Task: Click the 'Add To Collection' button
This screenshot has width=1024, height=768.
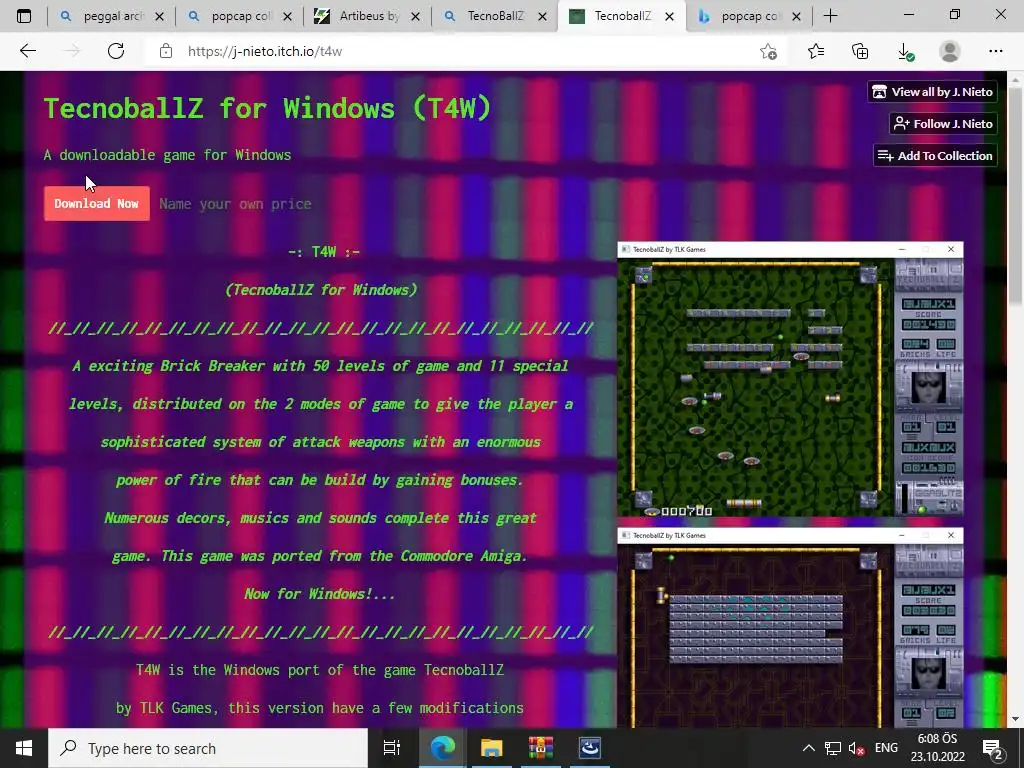Action: pos(935,155)
